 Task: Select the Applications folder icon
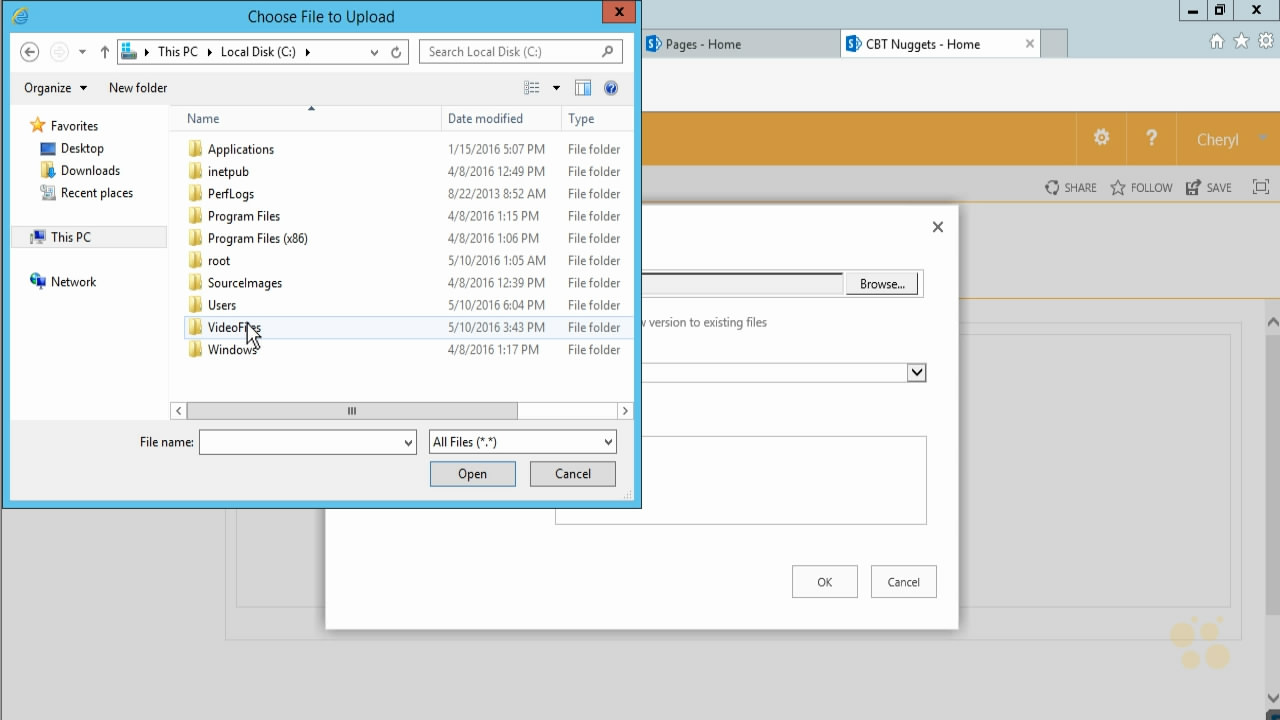pyautogui.click(x=195, y=149)
